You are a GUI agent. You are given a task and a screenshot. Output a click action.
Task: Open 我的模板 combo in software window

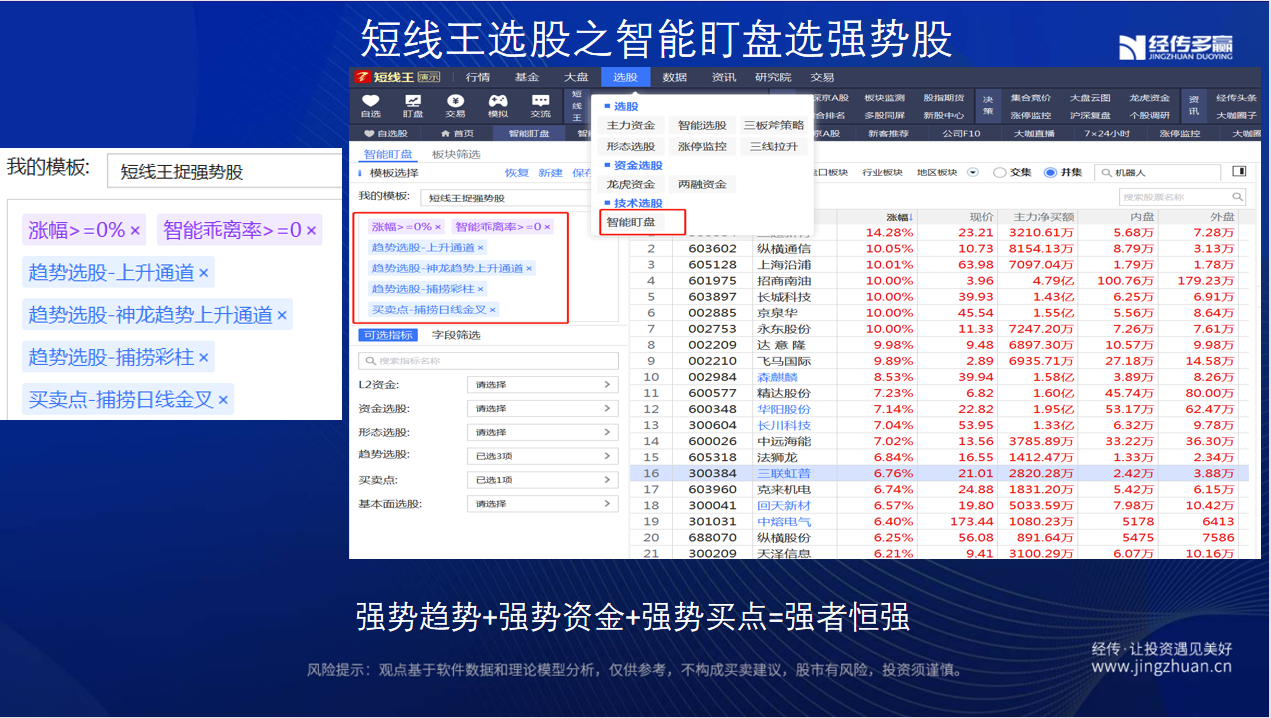pos(519,198)
